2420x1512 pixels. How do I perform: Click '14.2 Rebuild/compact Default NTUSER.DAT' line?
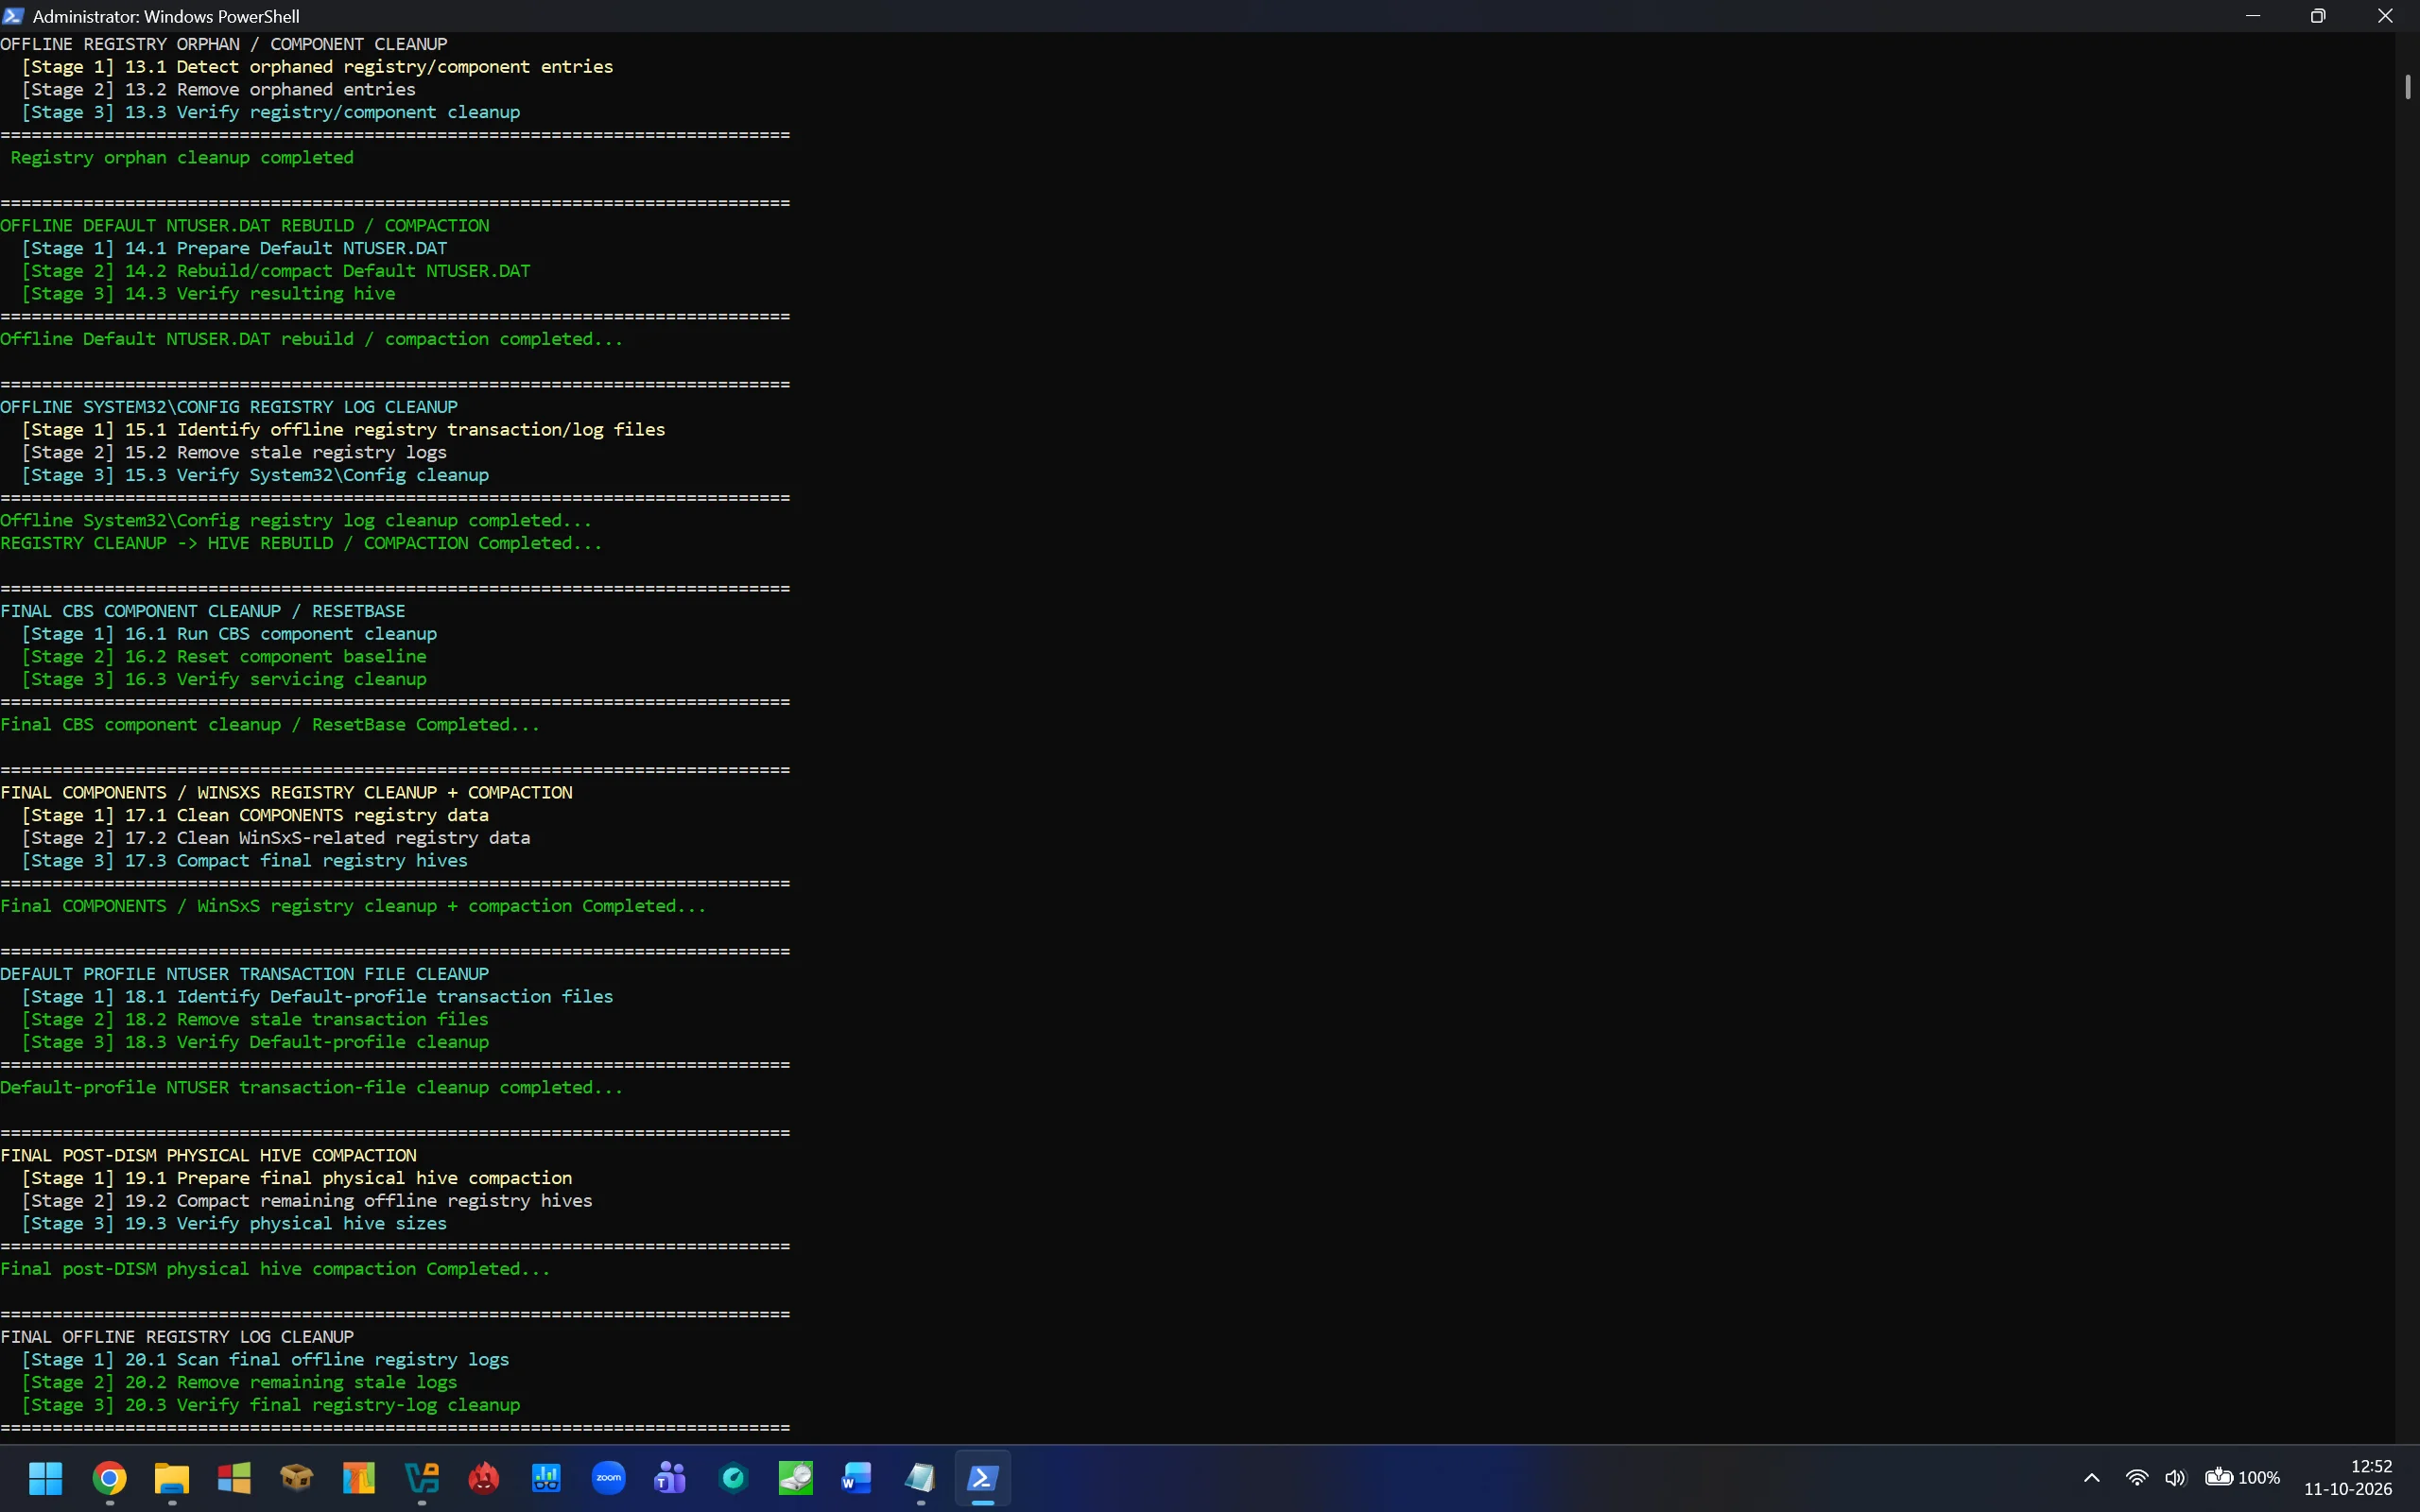pyautogui.click(x=276, y=271)
